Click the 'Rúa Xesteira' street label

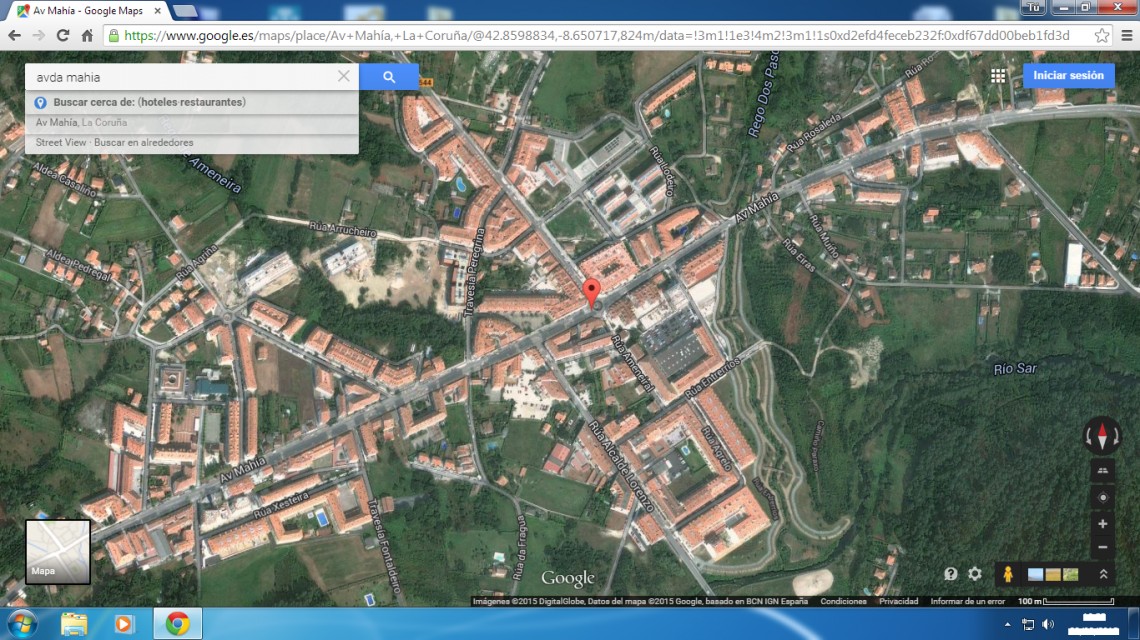(281, 505)
